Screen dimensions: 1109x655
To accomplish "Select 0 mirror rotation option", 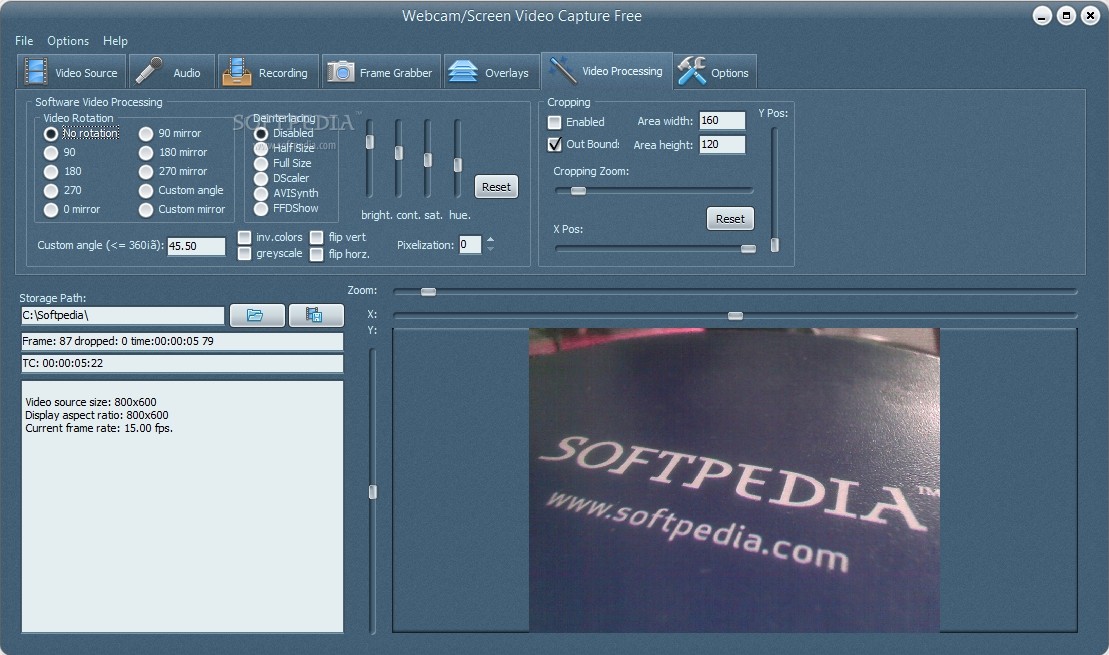I will pos(51,209).
